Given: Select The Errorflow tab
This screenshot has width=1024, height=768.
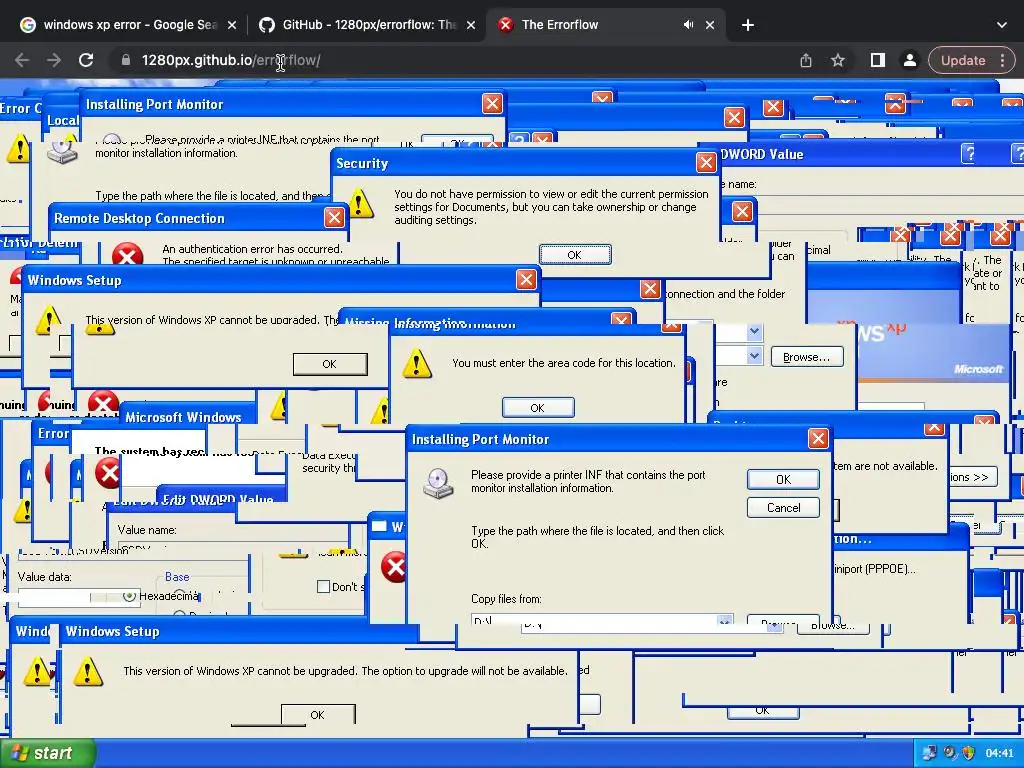Looking at the screenshot, I should (x=604, y=25).
